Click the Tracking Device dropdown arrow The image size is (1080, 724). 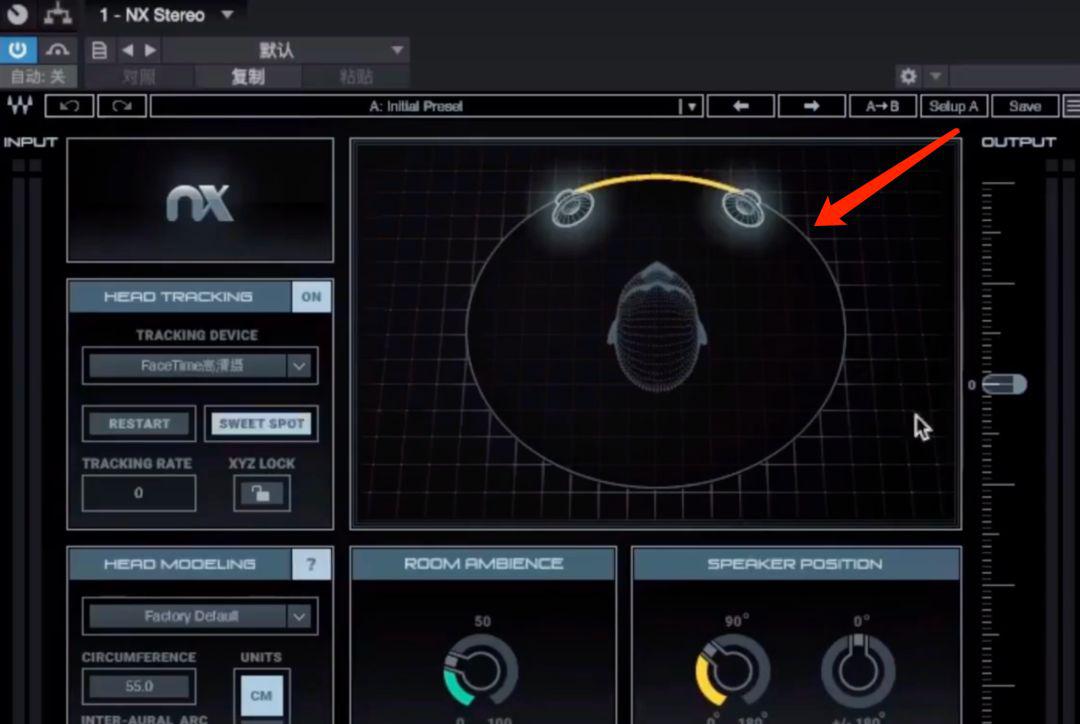pyautogui.click(x=300, y=365)
